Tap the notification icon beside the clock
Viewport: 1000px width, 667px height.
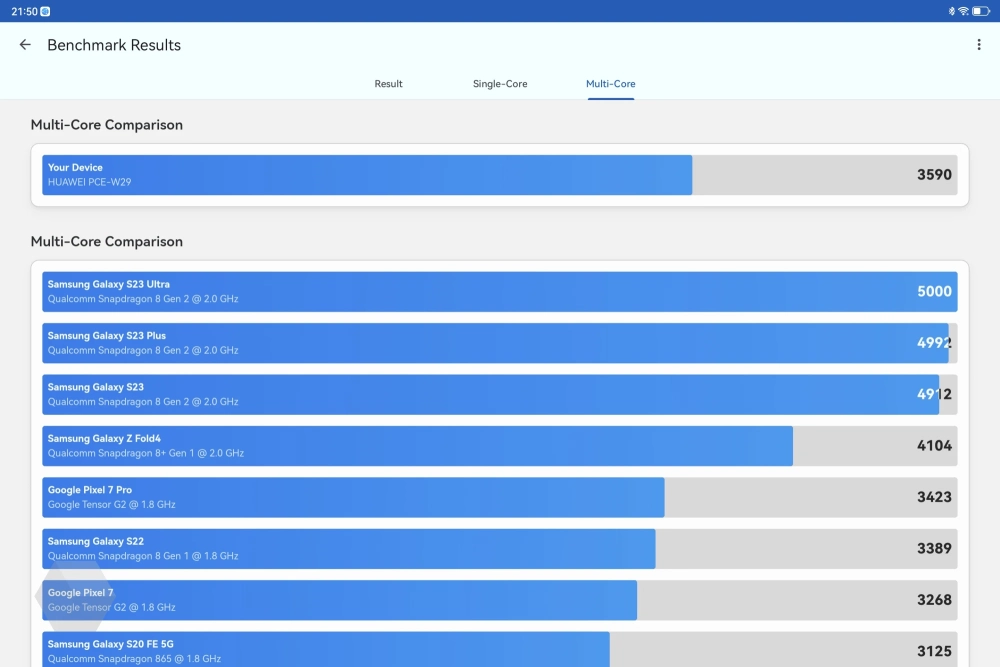tap(45, 11)
